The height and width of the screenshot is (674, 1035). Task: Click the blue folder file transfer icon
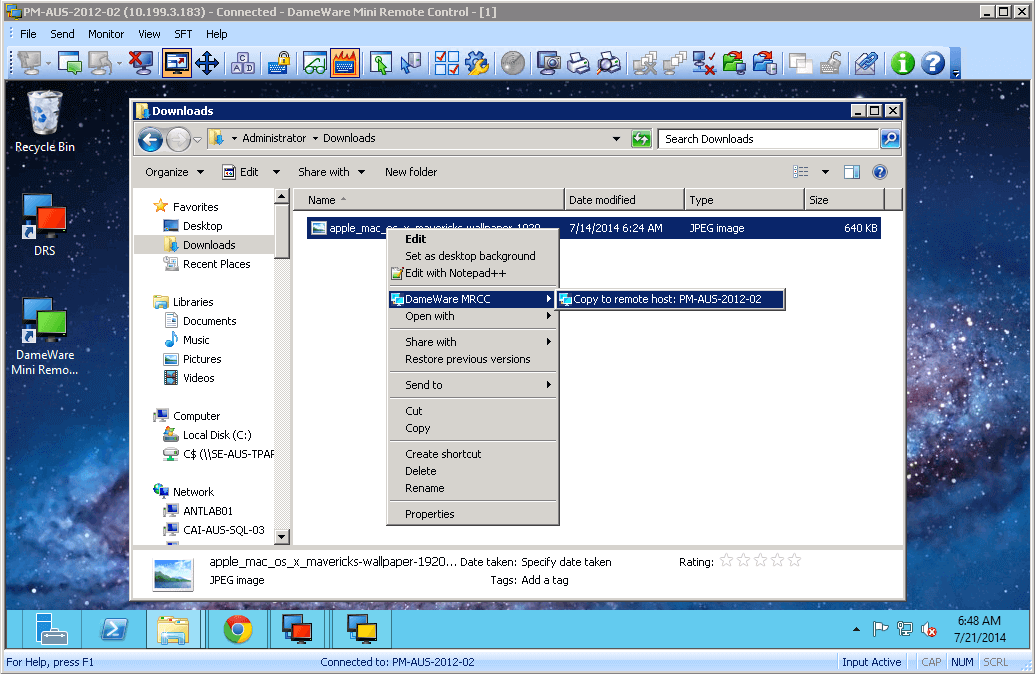point(764,63)
